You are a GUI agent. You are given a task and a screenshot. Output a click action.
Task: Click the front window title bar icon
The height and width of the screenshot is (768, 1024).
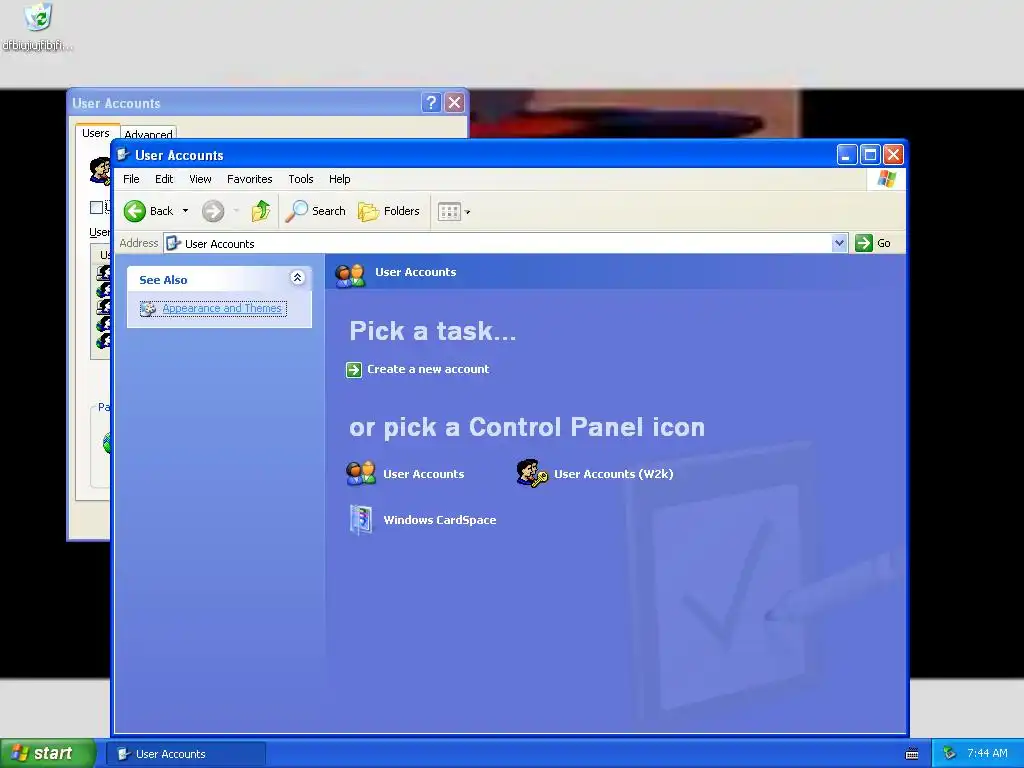coord(123,155)
